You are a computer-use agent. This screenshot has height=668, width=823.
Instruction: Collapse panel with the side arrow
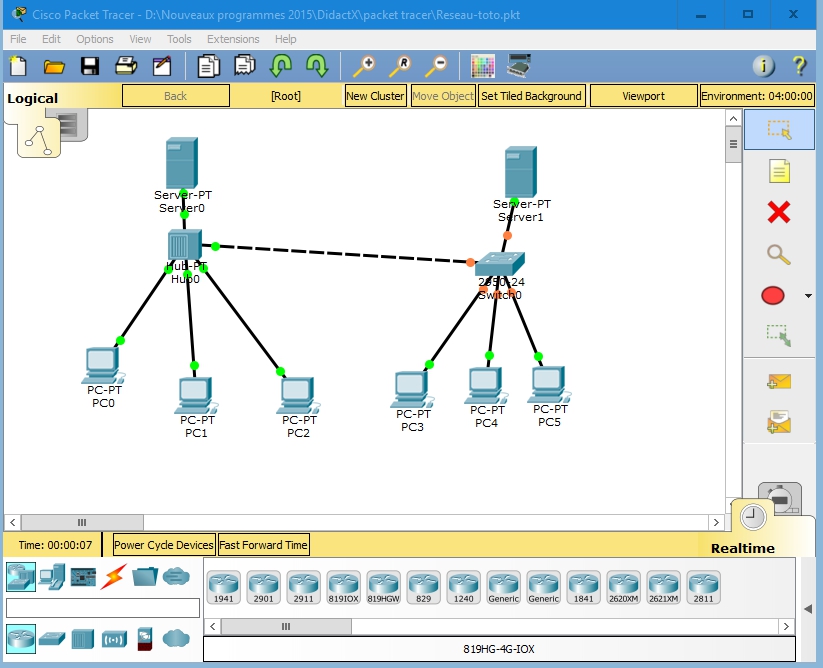pos(808,609)
